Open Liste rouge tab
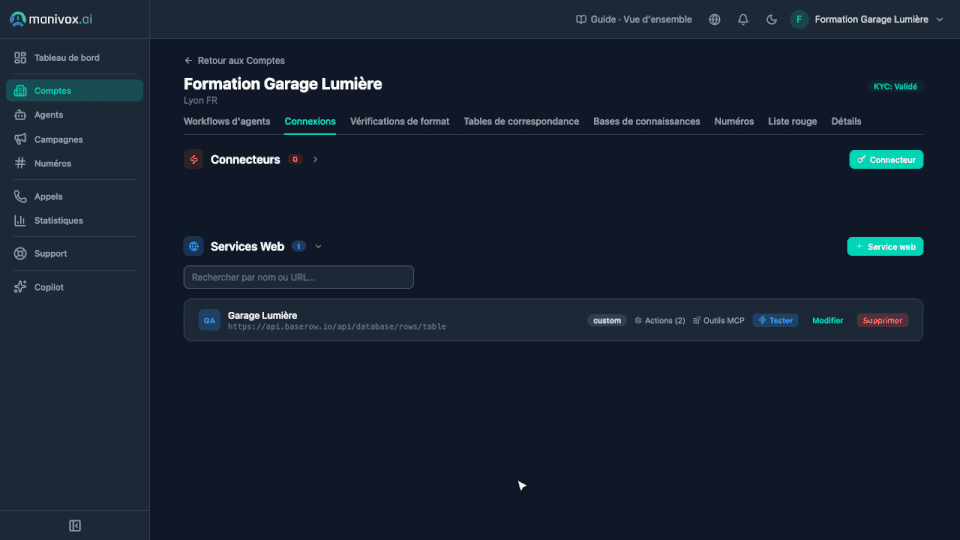The image size is (960, 540). click(792, 121)
